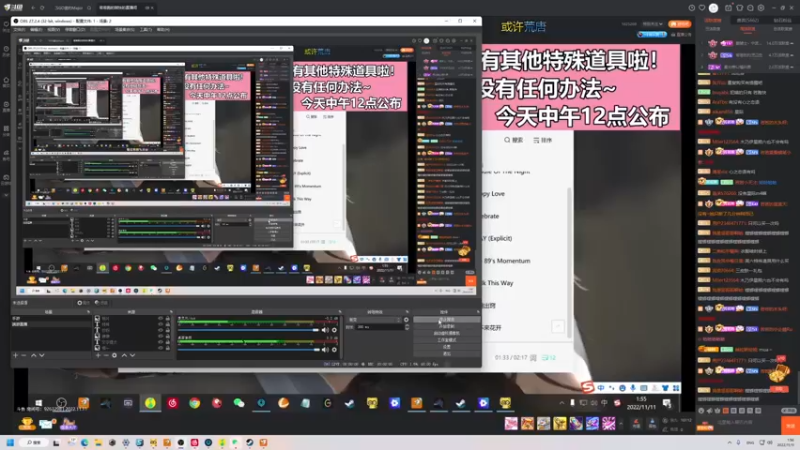
Task: Enable 工作室模式 in OBS controls
Action: point(446,340)
